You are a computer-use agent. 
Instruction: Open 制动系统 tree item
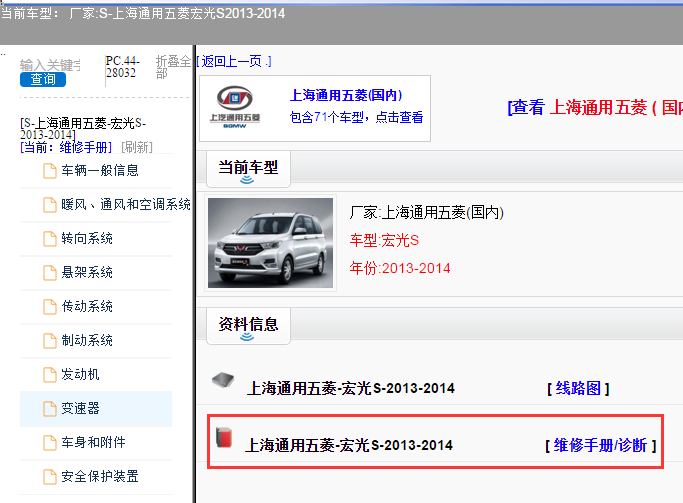point(87,340)
